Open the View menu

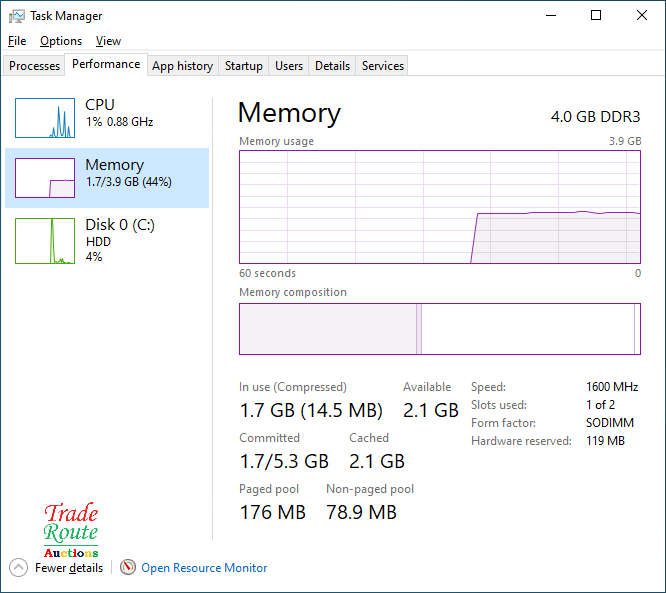click(x=108, y=41)
